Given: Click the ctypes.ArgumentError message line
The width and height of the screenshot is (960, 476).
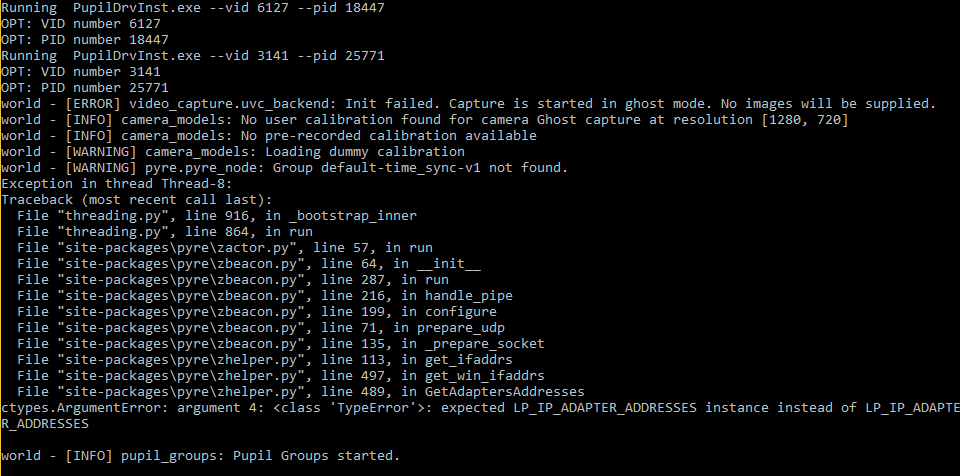Looking at the screenshot, I should click(x=480, y=415).
